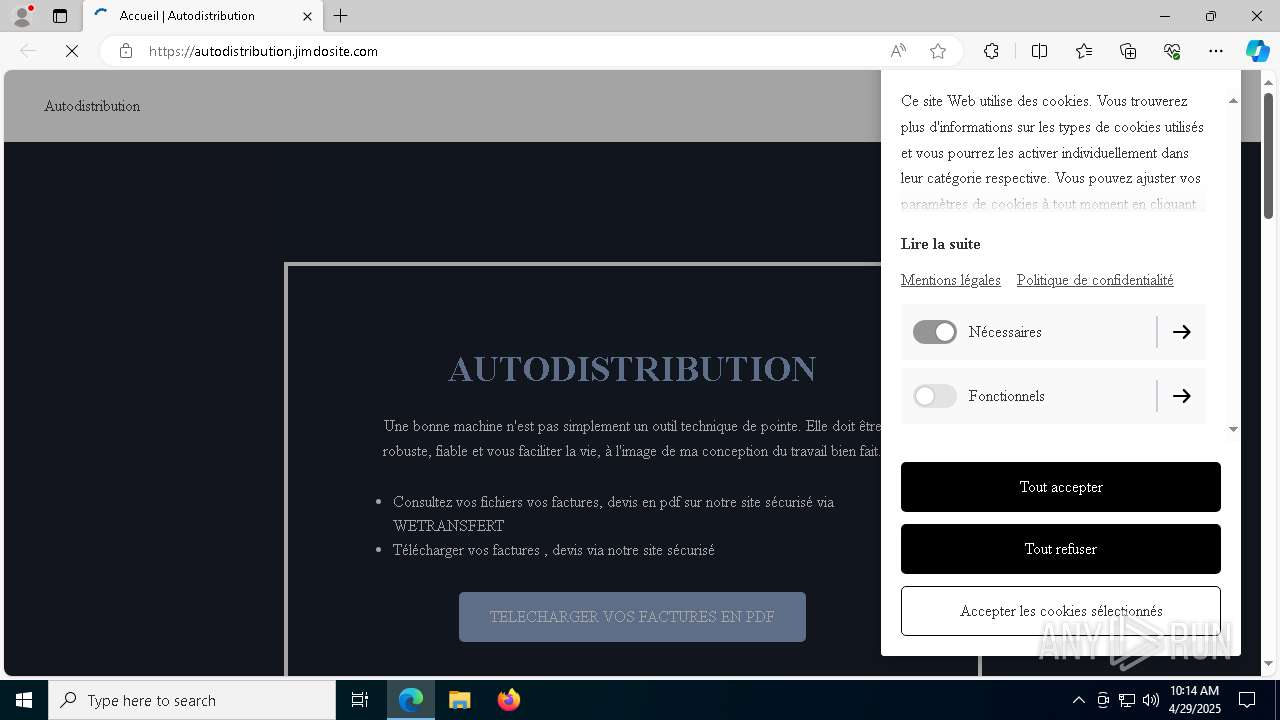
Task: Click the AUTODISTRIBUTION heading text
Action: coord(632,369)
